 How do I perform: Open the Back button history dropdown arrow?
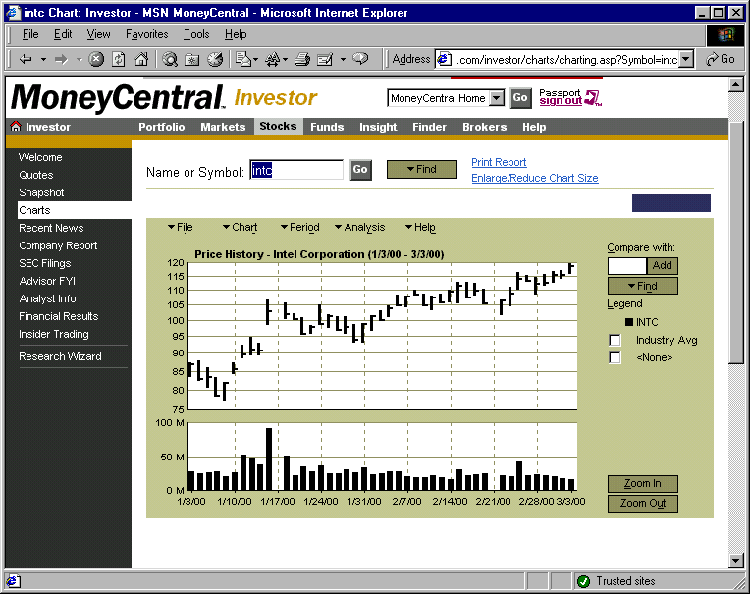[x=43, y=59]
